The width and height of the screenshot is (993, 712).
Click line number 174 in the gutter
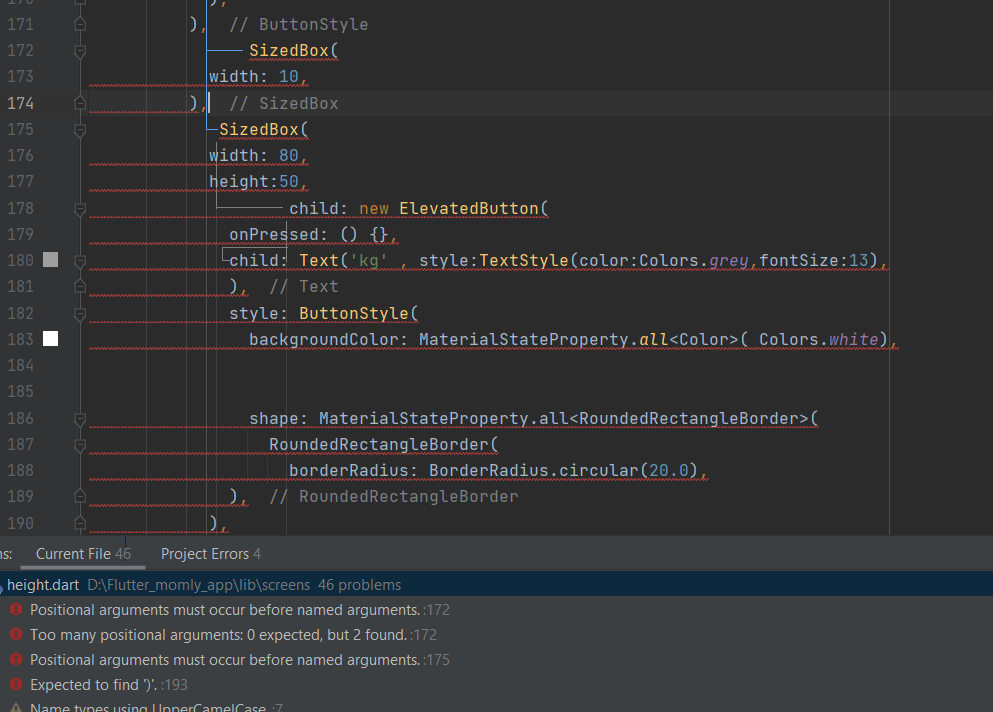20,103
